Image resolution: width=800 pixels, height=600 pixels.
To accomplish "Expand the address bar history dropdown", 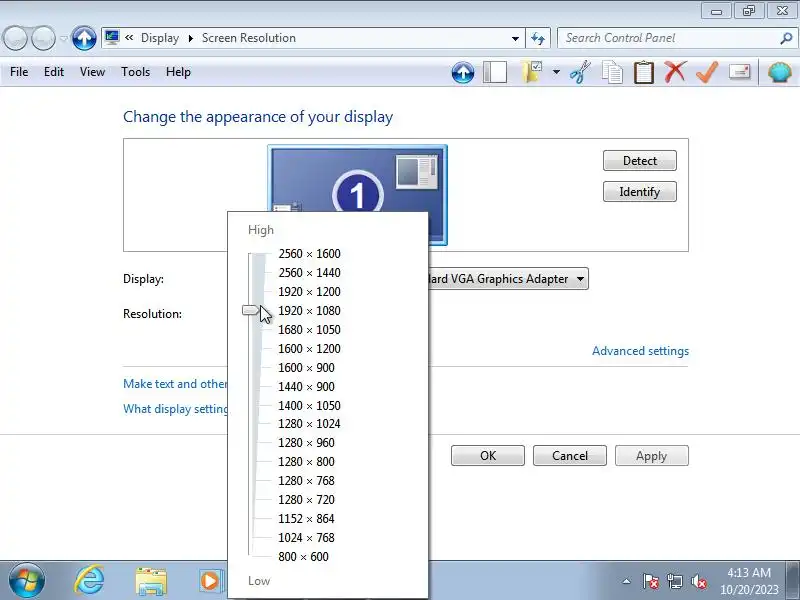I will 515,38.
